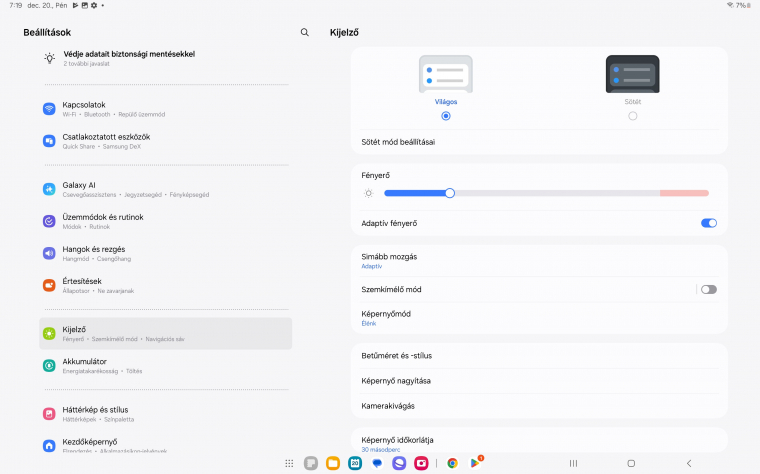The height and width of the screenshot is (474, 760).
Task: Open Üzemmódok és rutinok category
Action: pos(165,221)
